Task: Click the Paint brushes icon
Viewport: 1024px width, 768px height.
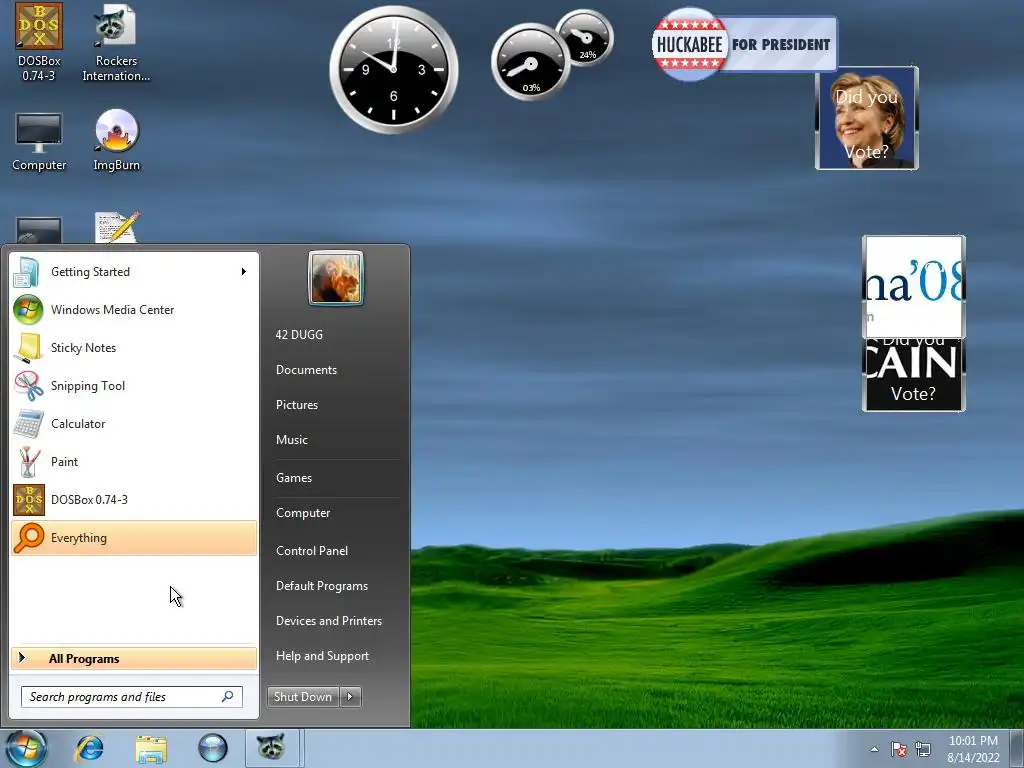Action: click(x=27, y=462)
